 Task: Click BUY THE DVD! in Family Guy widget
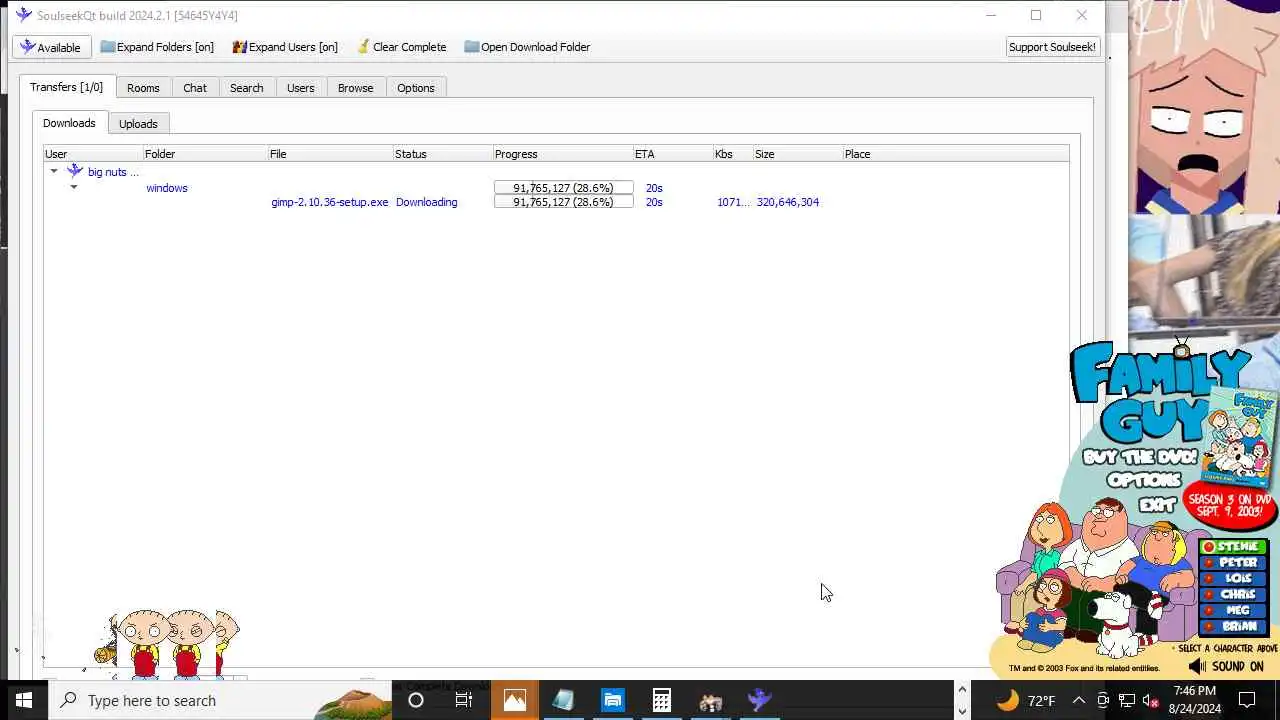click(x=1139, y=457)
